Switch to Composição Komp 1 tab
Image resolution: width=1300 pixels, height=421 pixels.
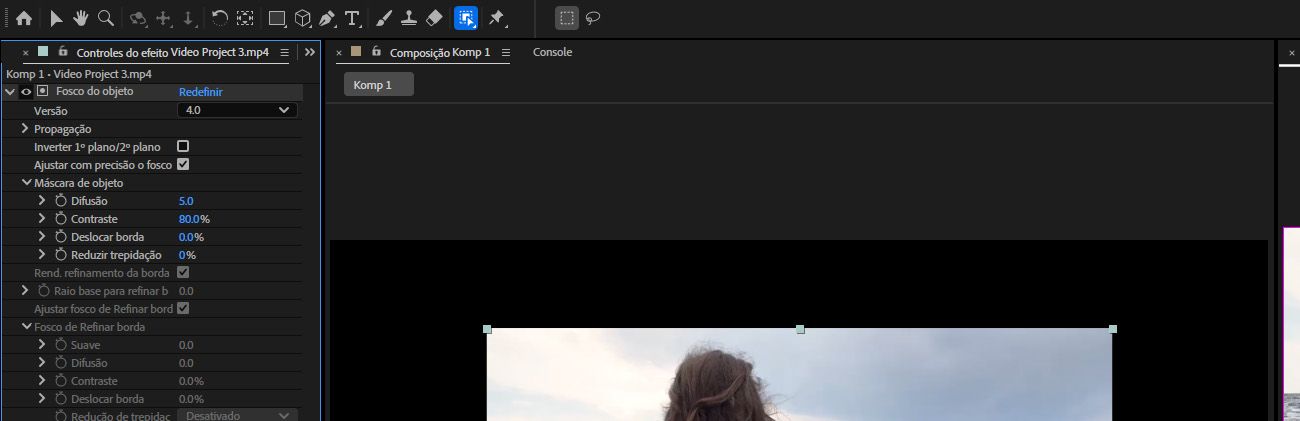tap(440, 52)
